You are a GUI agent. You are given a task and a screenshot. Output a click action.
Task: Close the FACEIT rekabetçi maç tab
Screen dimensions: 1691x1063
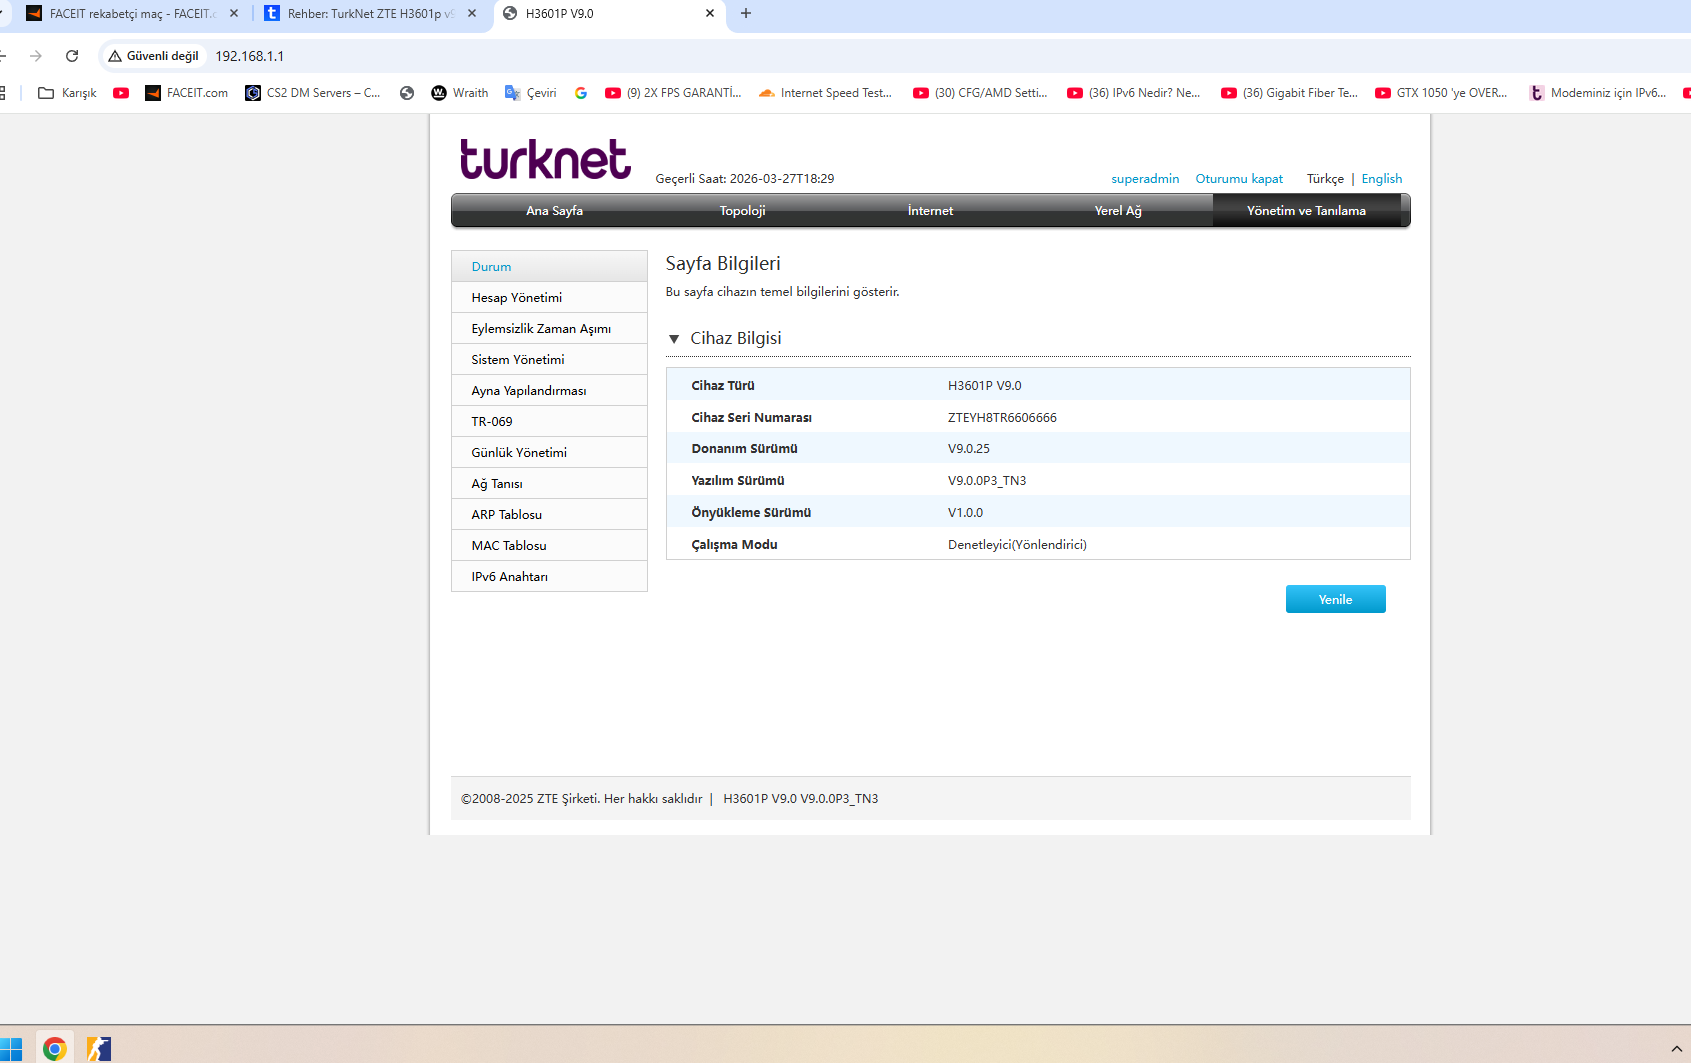click(x=234, y=14)
